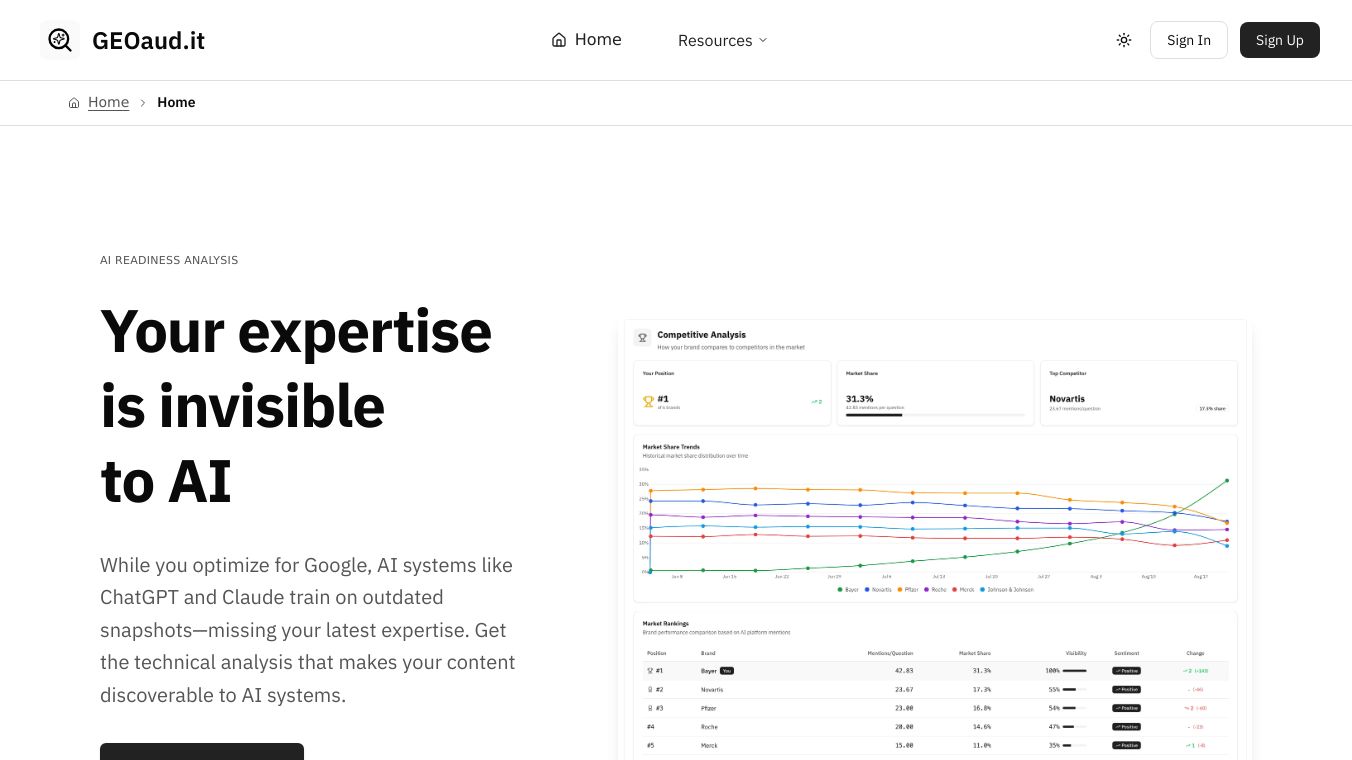Click the breadcrumb chevron separator
1352x760 pixels.
pyautogui.click(x=143, y=103)
